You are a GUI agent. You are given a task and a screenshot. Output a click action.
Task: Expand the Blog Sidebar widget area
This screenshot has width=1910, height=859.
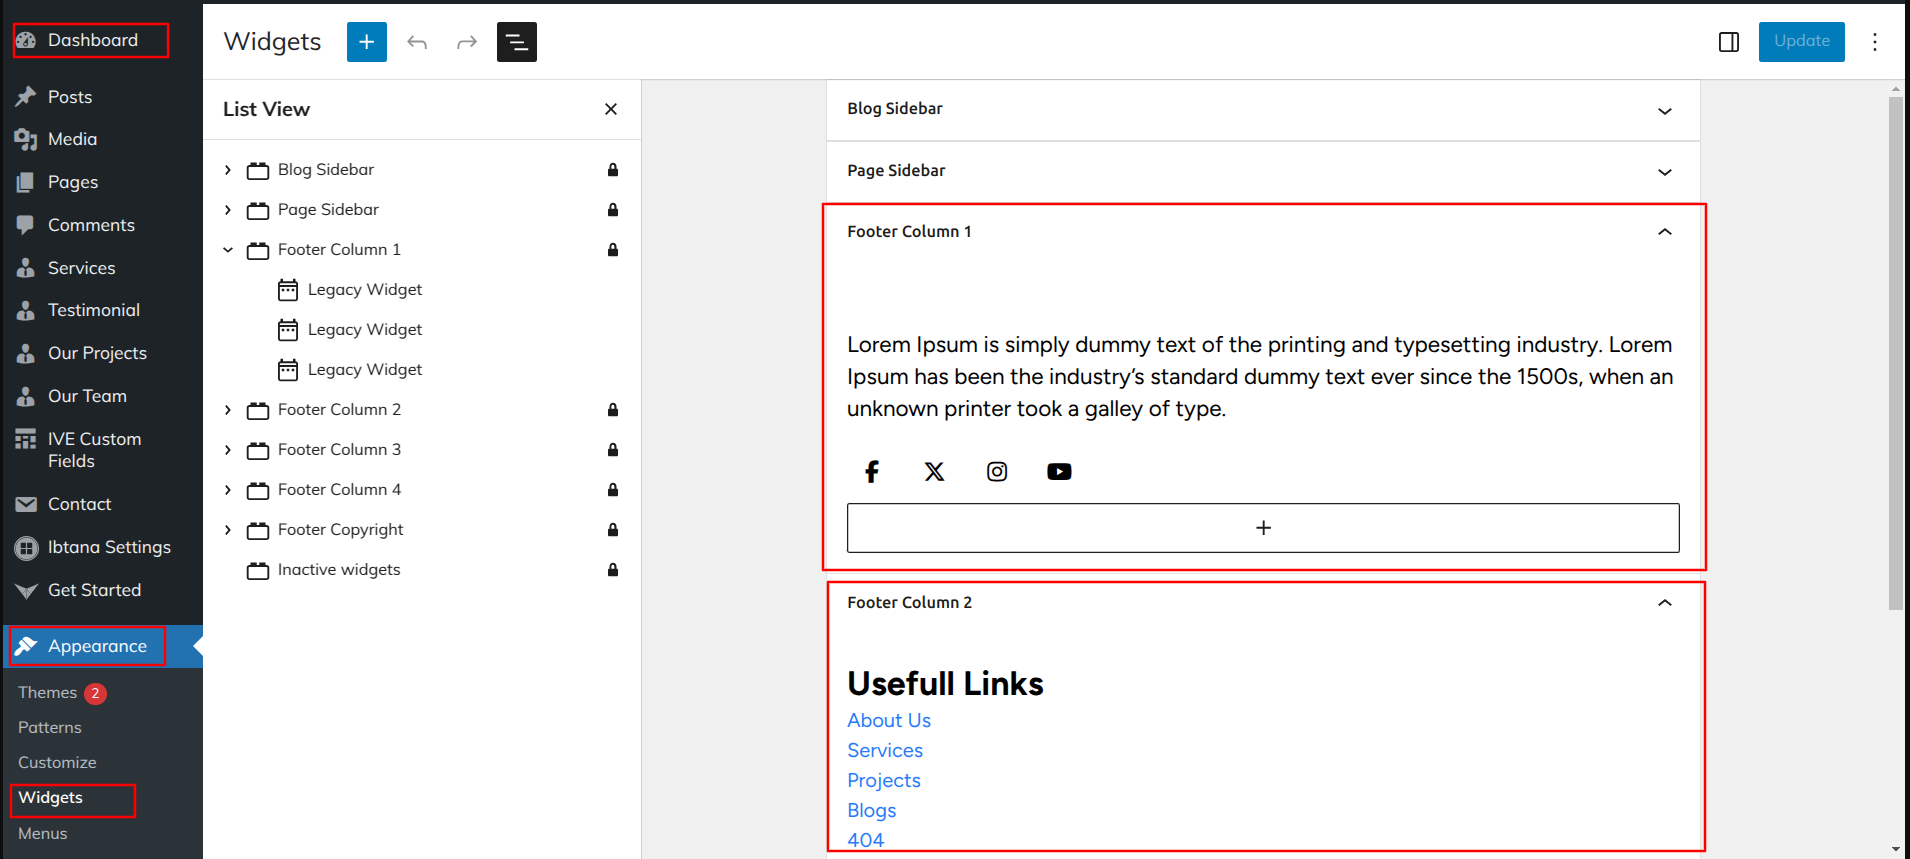click(x=1664, y=111)
